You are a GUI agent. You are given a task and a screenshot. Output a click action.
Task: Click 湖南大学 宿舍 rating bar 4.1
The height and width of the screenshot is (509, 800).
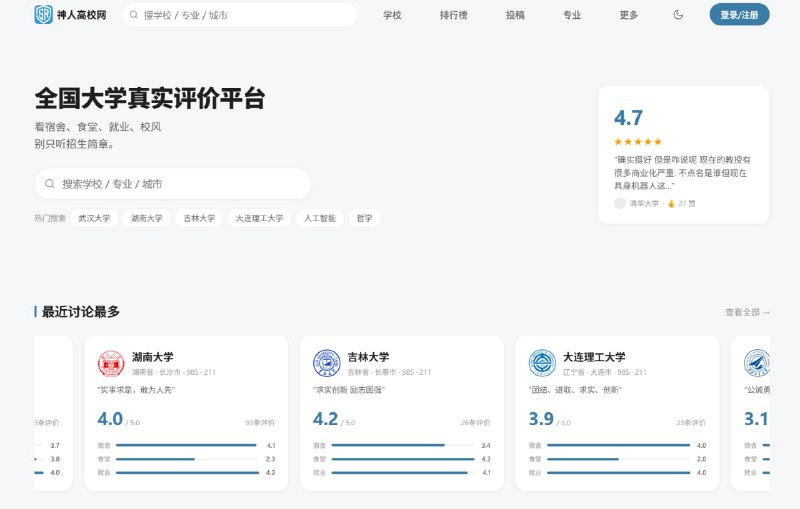tap(186, 445)
